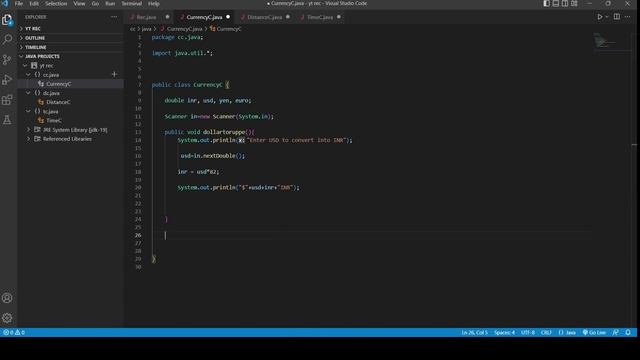
Task: Switch to the CurrencyC.java tab
Action: click(204, 17)
